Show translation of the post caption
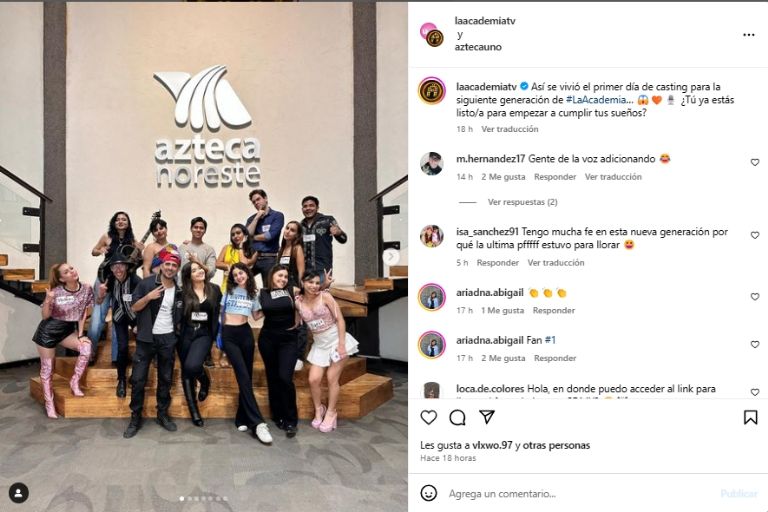 (509, 129)
